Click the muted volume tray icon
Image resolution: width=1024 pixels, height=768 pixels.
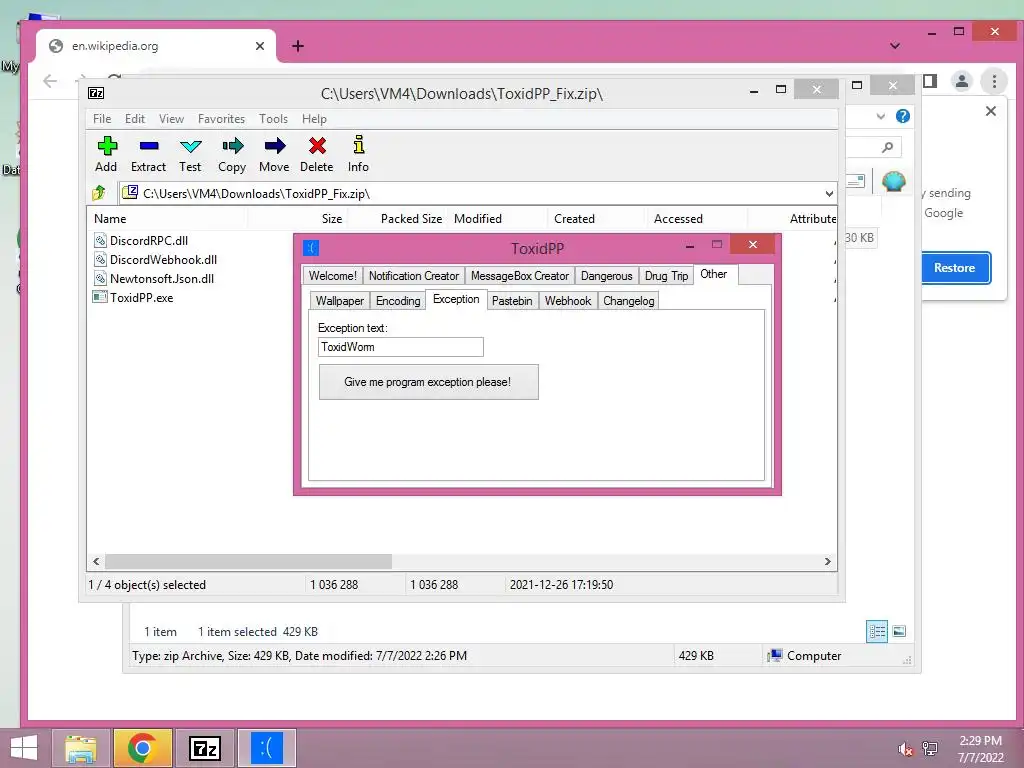coord(905,749)
